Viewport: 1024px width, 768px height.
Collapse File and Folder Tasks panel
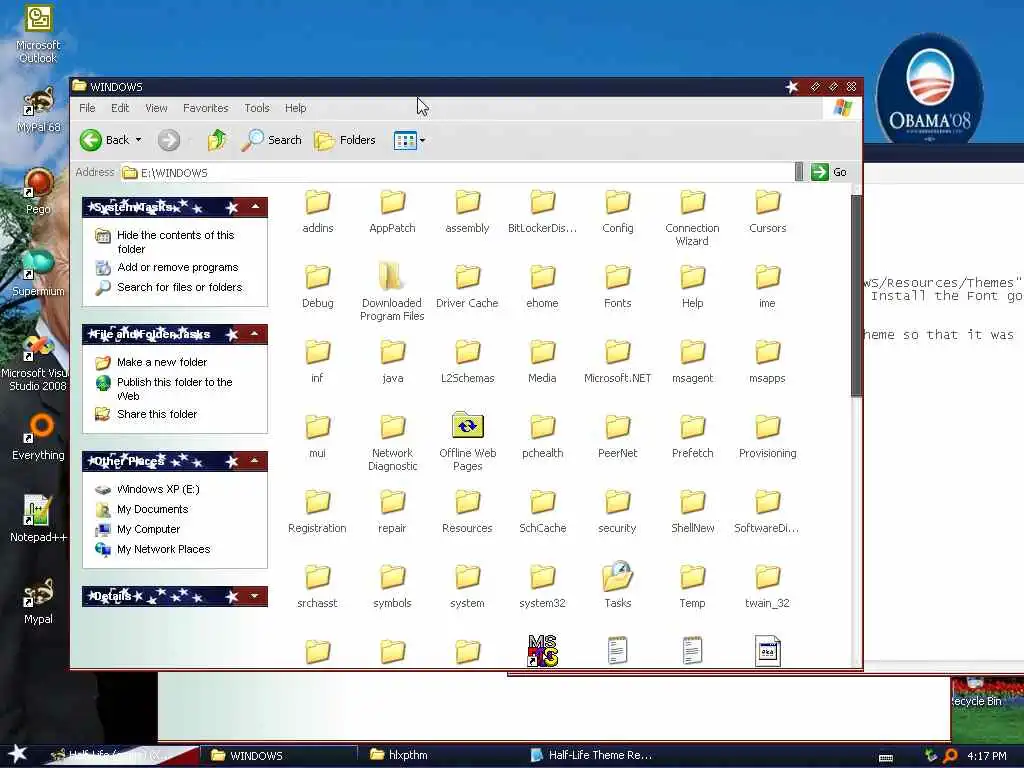[255, 334]
